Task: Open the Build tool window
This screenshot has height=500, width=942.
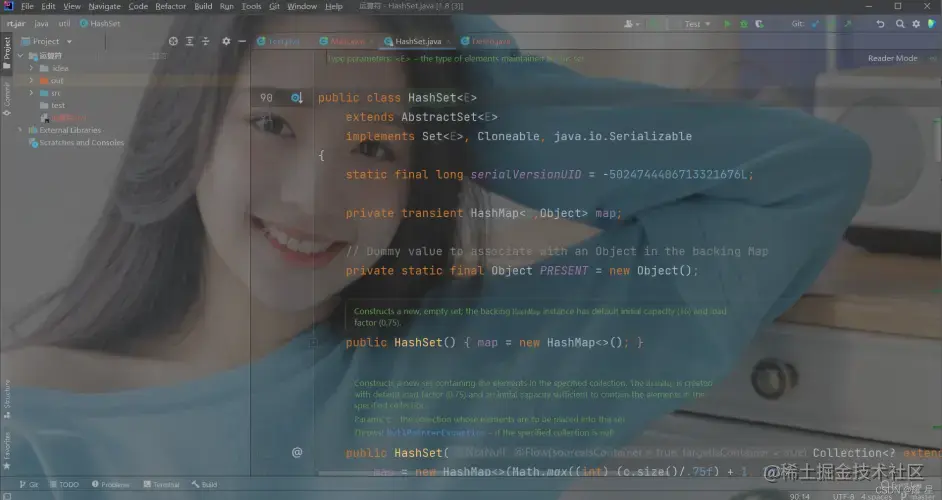Action: tap(204, 484)
